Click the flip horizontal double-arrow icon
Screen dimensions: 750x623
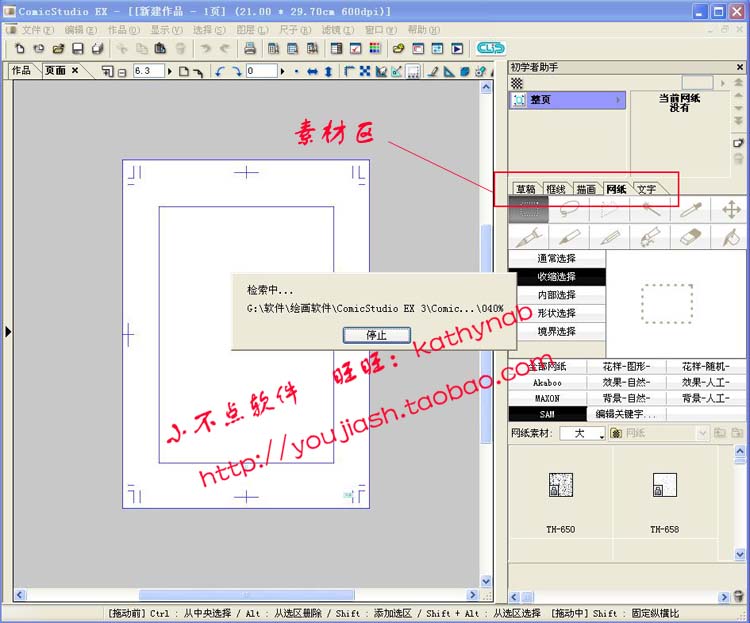[312, 72]
